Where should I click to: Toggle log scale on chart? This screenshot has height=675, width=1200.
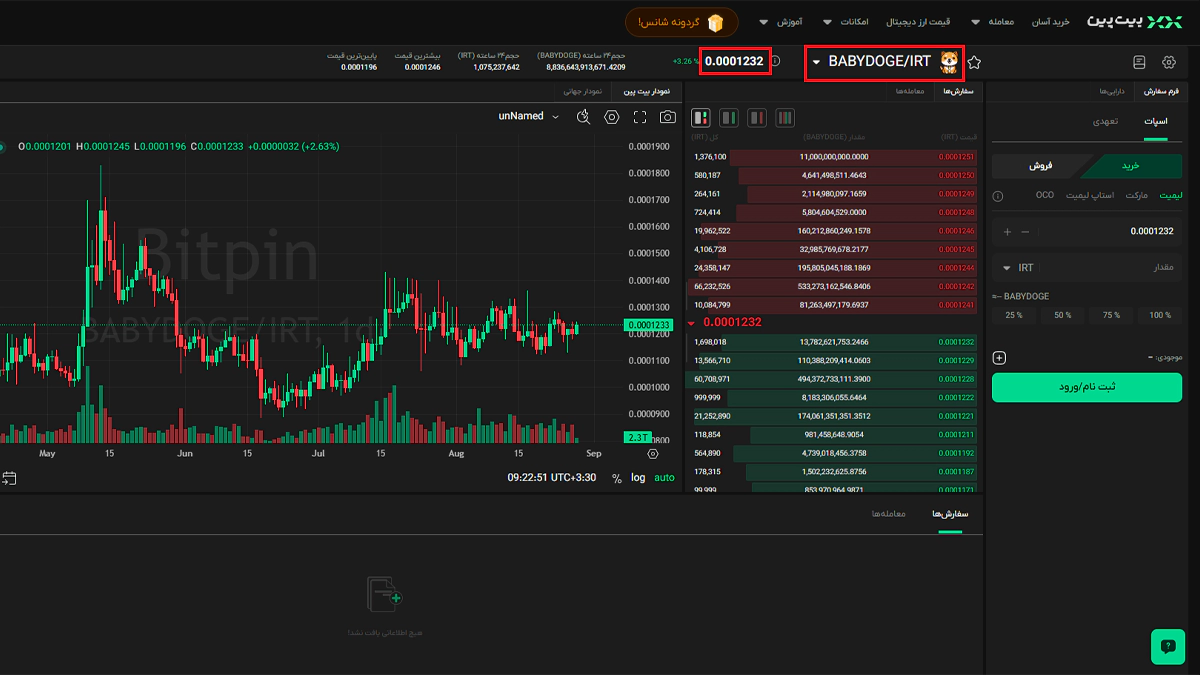[x=638, y=478]
